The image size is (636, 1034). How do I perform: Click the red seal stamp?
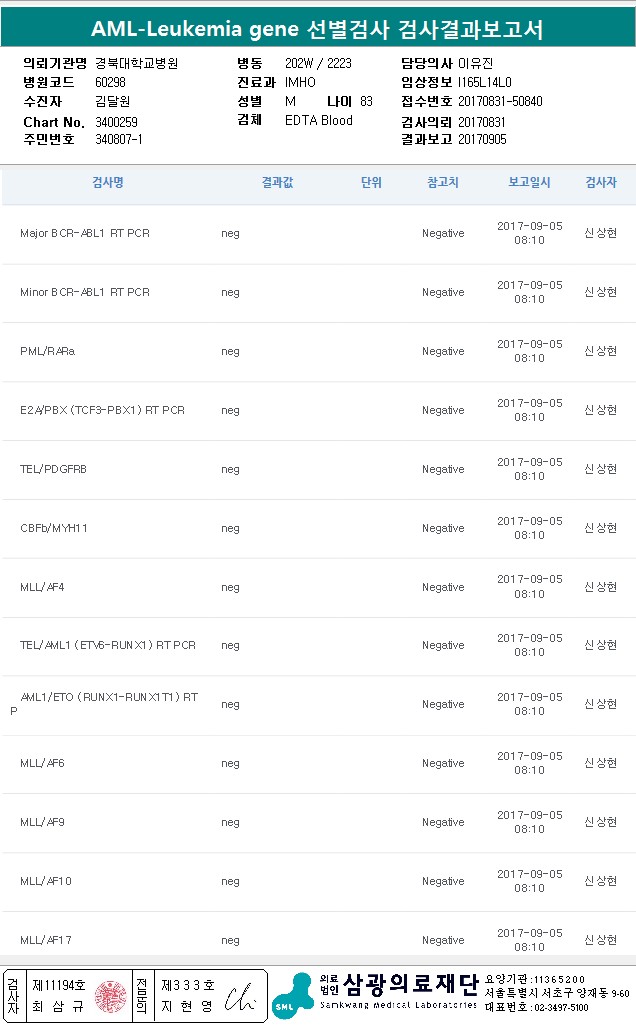[108, 996]
